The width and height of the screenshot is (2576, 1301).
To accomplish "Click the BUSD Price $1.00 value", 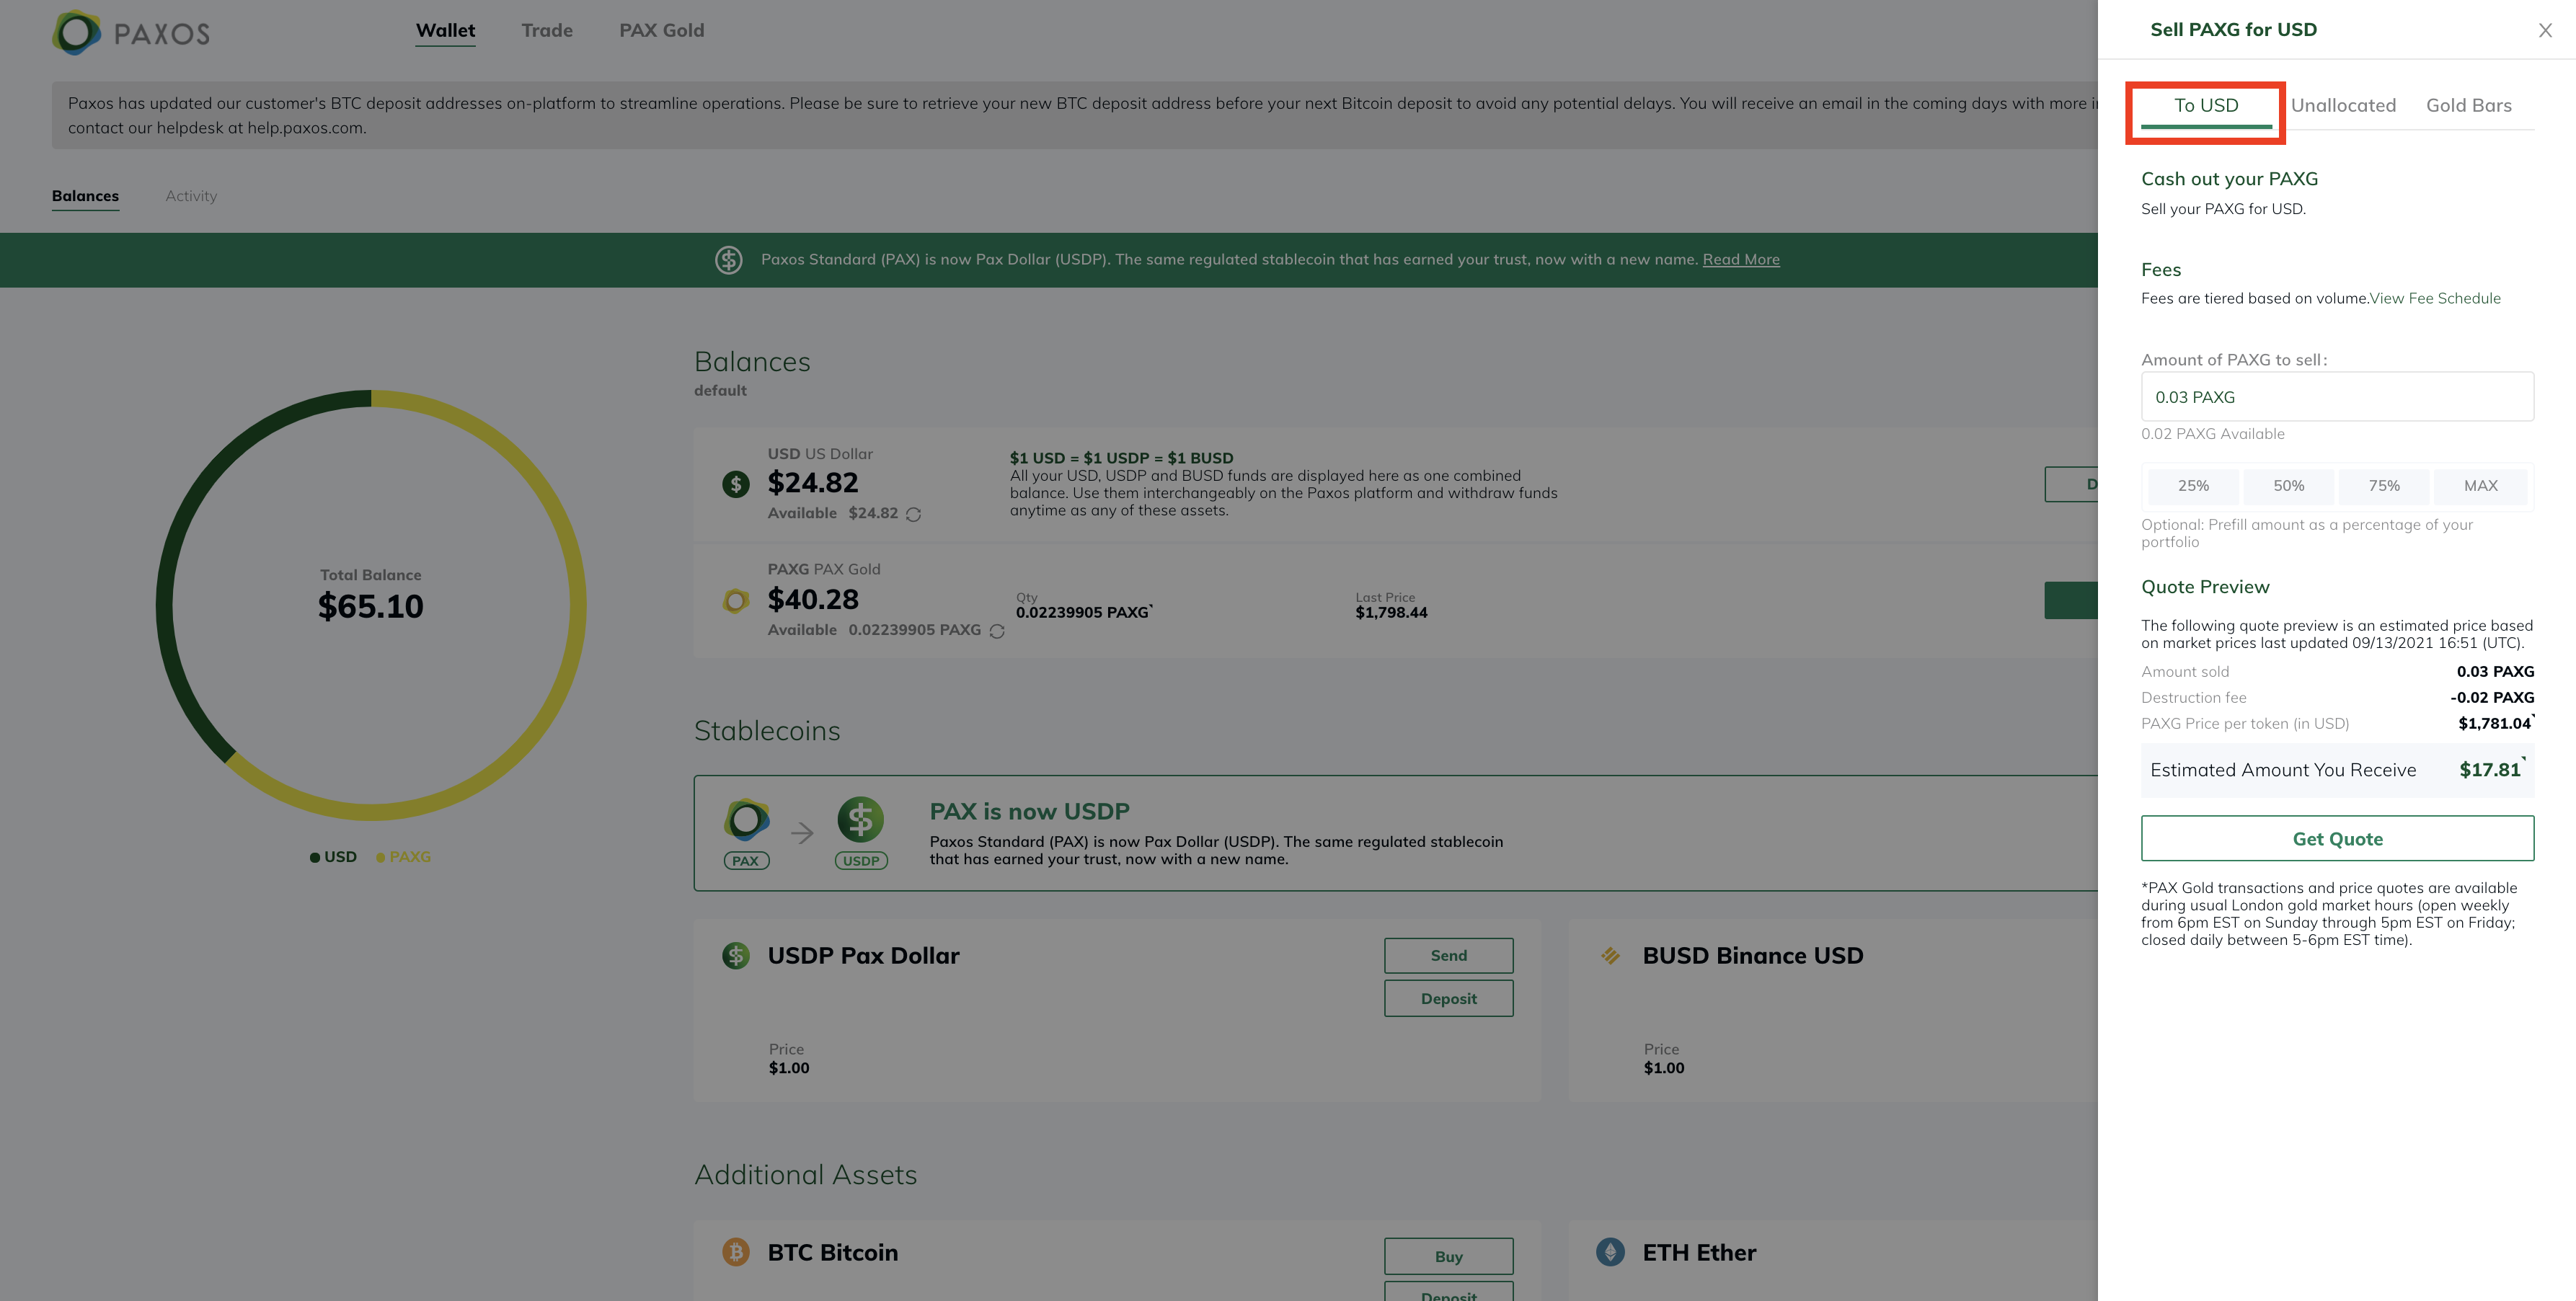I will coord(1664,1069).
